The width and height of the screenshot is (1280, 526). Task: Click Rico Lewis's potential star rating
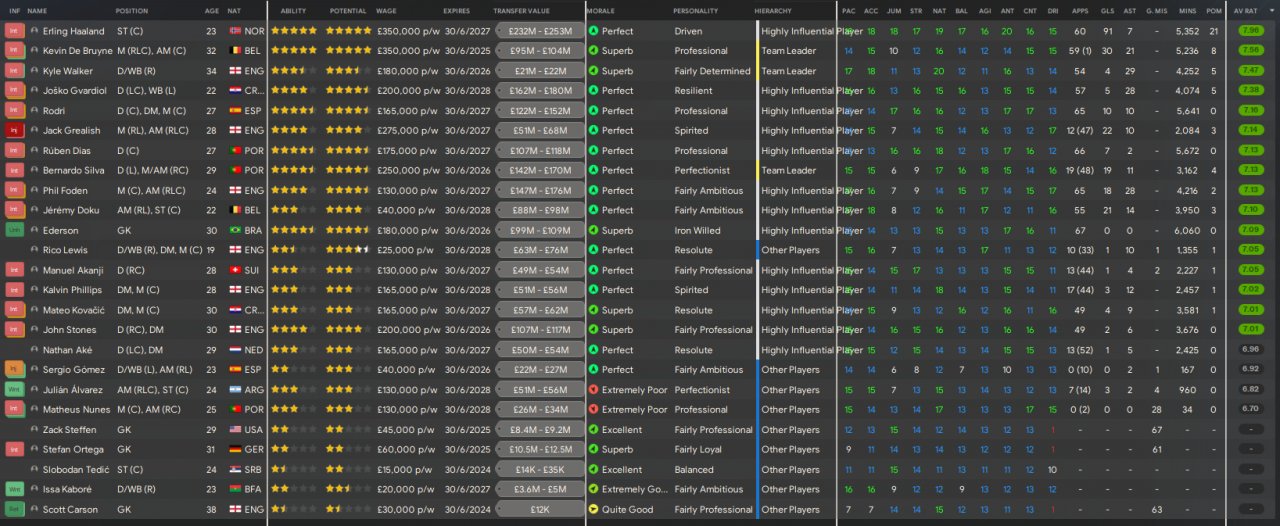click(348, 250)
